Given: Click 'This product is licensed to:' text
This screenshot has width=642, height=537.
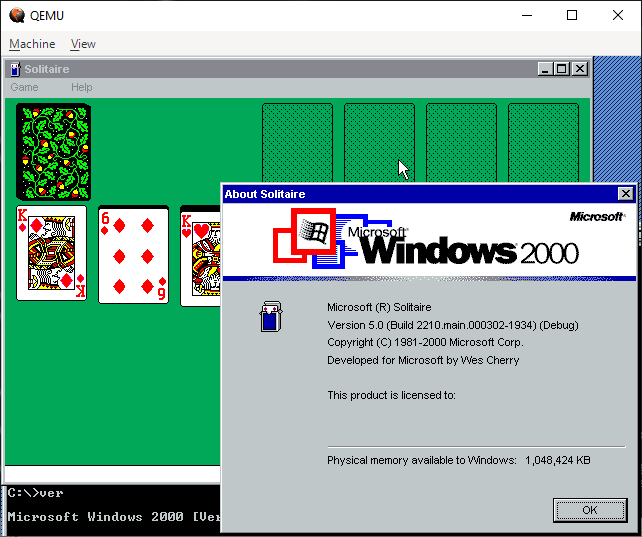Looking at the screenshot, I should (391, 395).
